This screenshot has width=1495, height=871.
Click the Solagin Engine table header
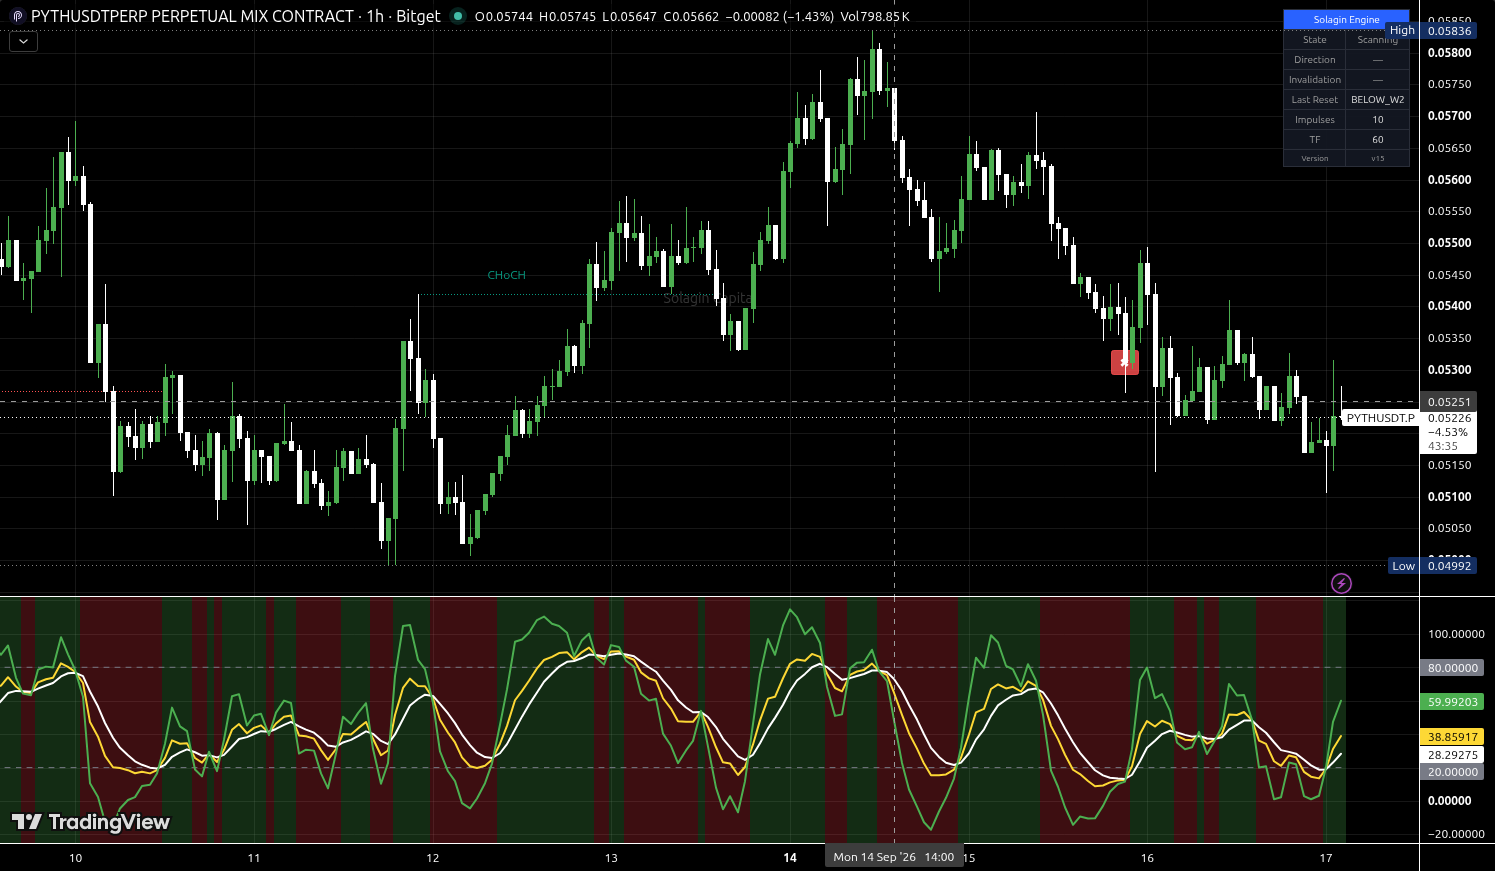(1346, 19)
